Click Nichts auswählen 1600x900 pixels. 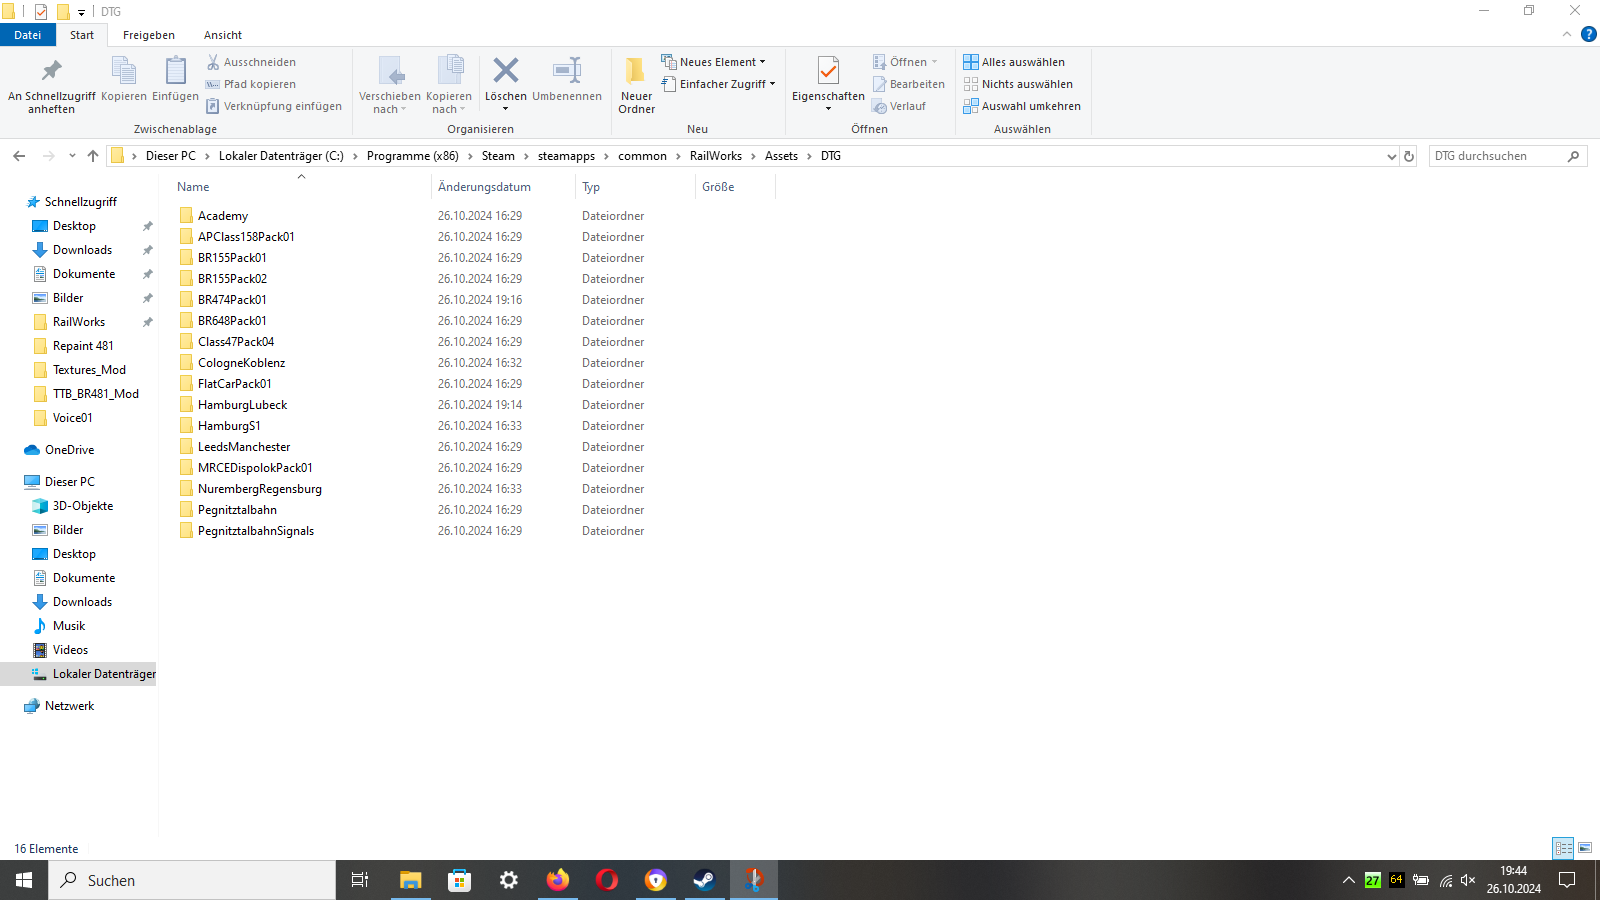coord(1018,84)
